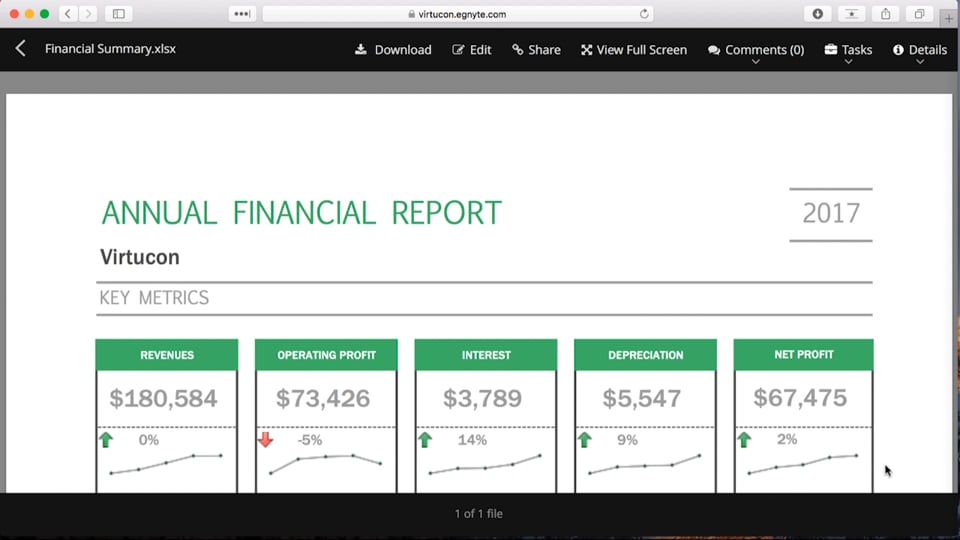The height and width of the screenshot is (540, 960).
Task: Show all Safari tabs overview
Action: pos(918,14)
